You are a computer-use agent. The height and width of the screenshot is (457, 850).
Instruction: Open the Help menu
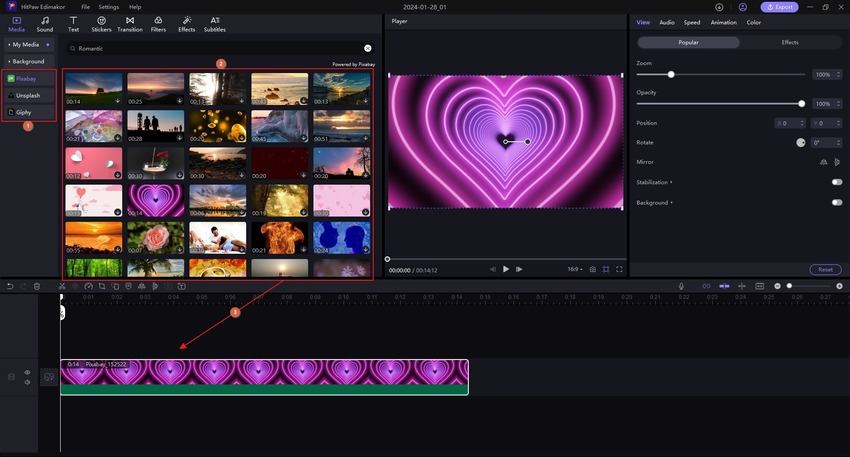point(135,7)
